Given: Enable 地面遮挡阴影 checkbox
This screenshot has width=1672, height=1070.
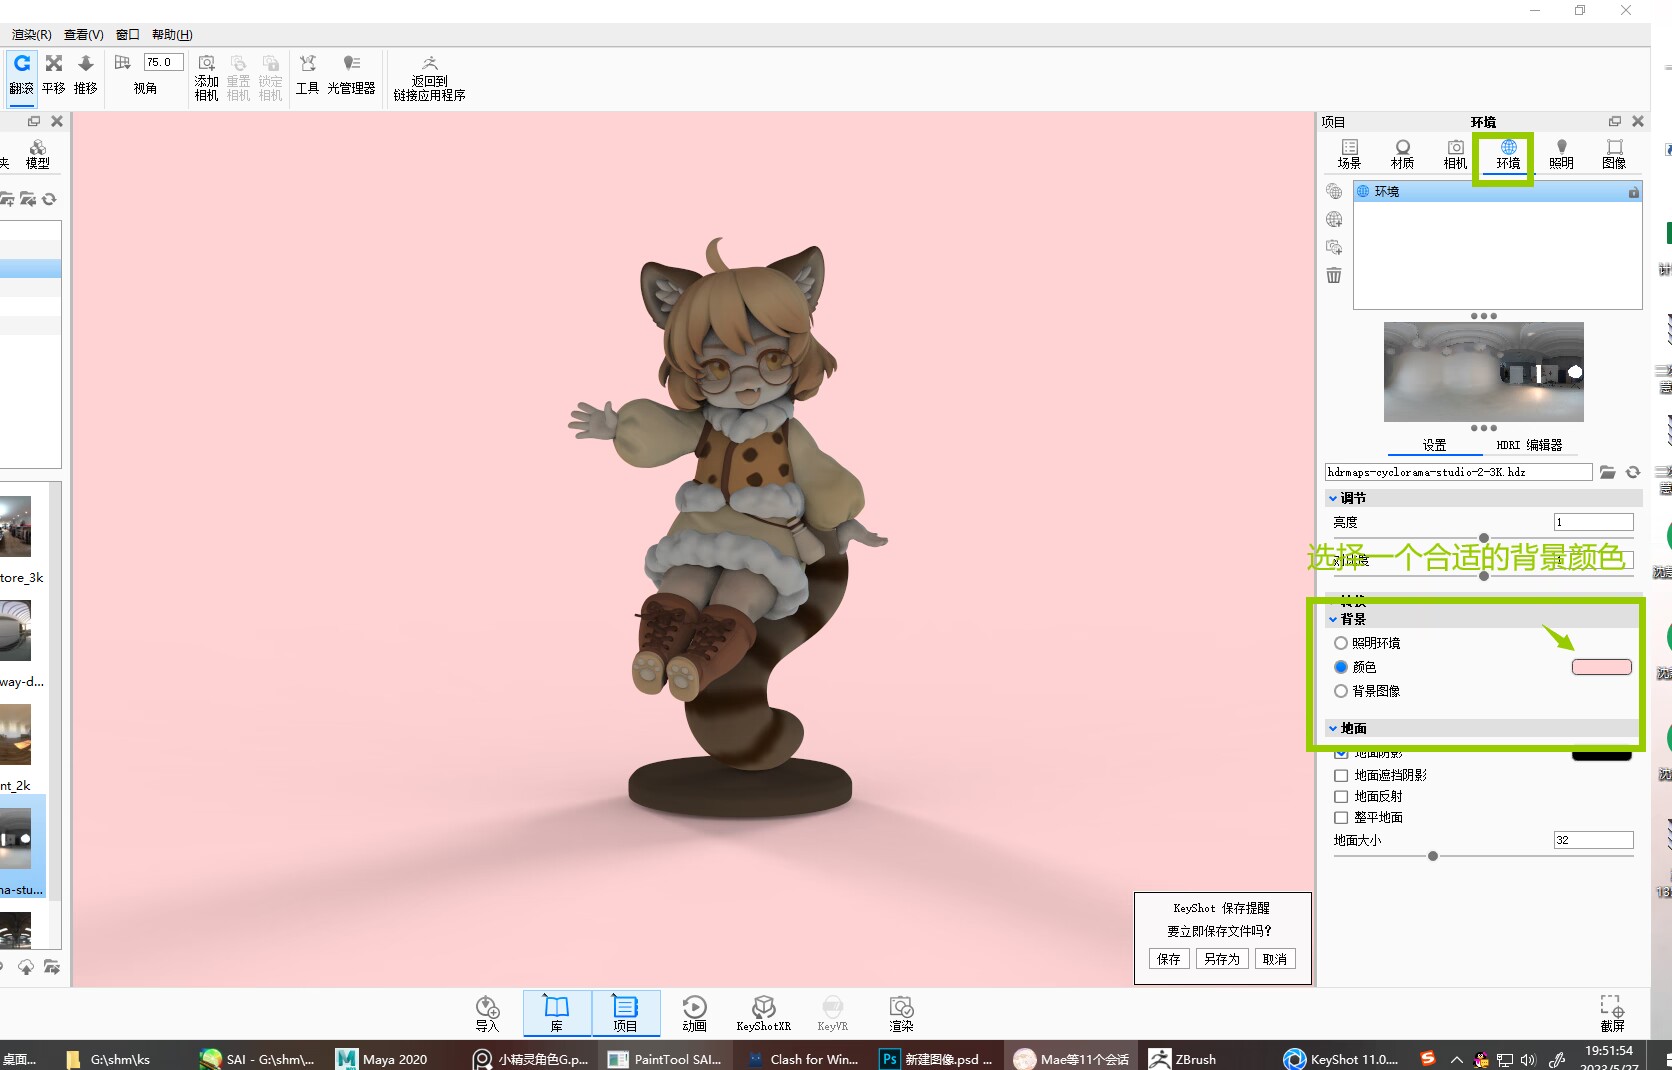Looking at the screenshot, I should coord(1341,775).
